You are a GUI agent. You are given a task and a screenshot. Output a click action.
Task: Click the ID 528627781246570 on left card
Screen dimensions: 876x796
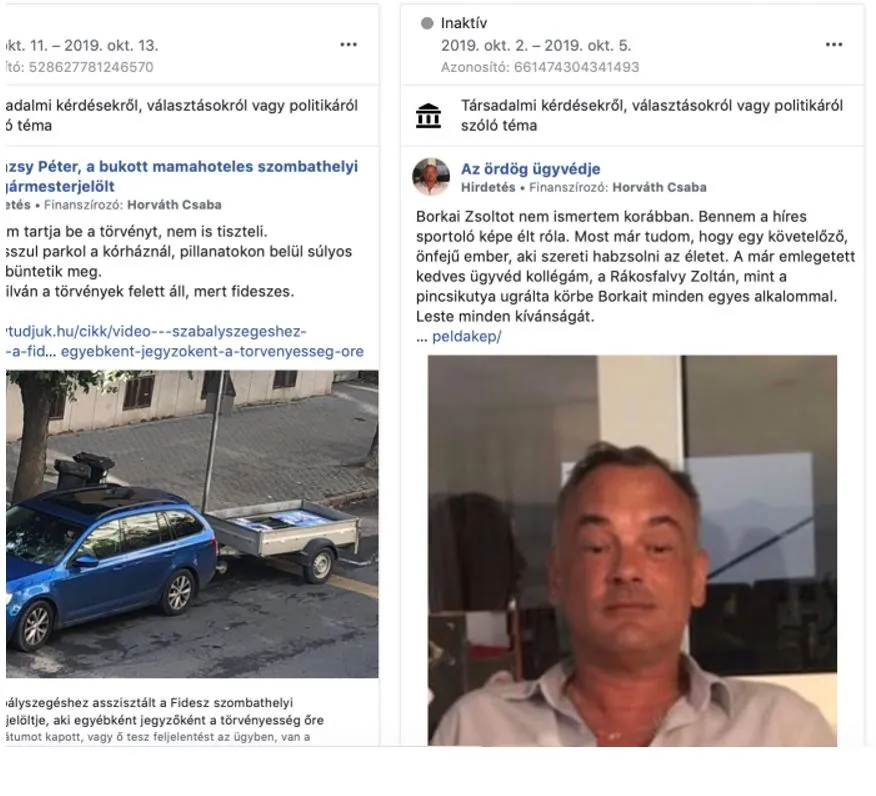click(x=79, y=67)
